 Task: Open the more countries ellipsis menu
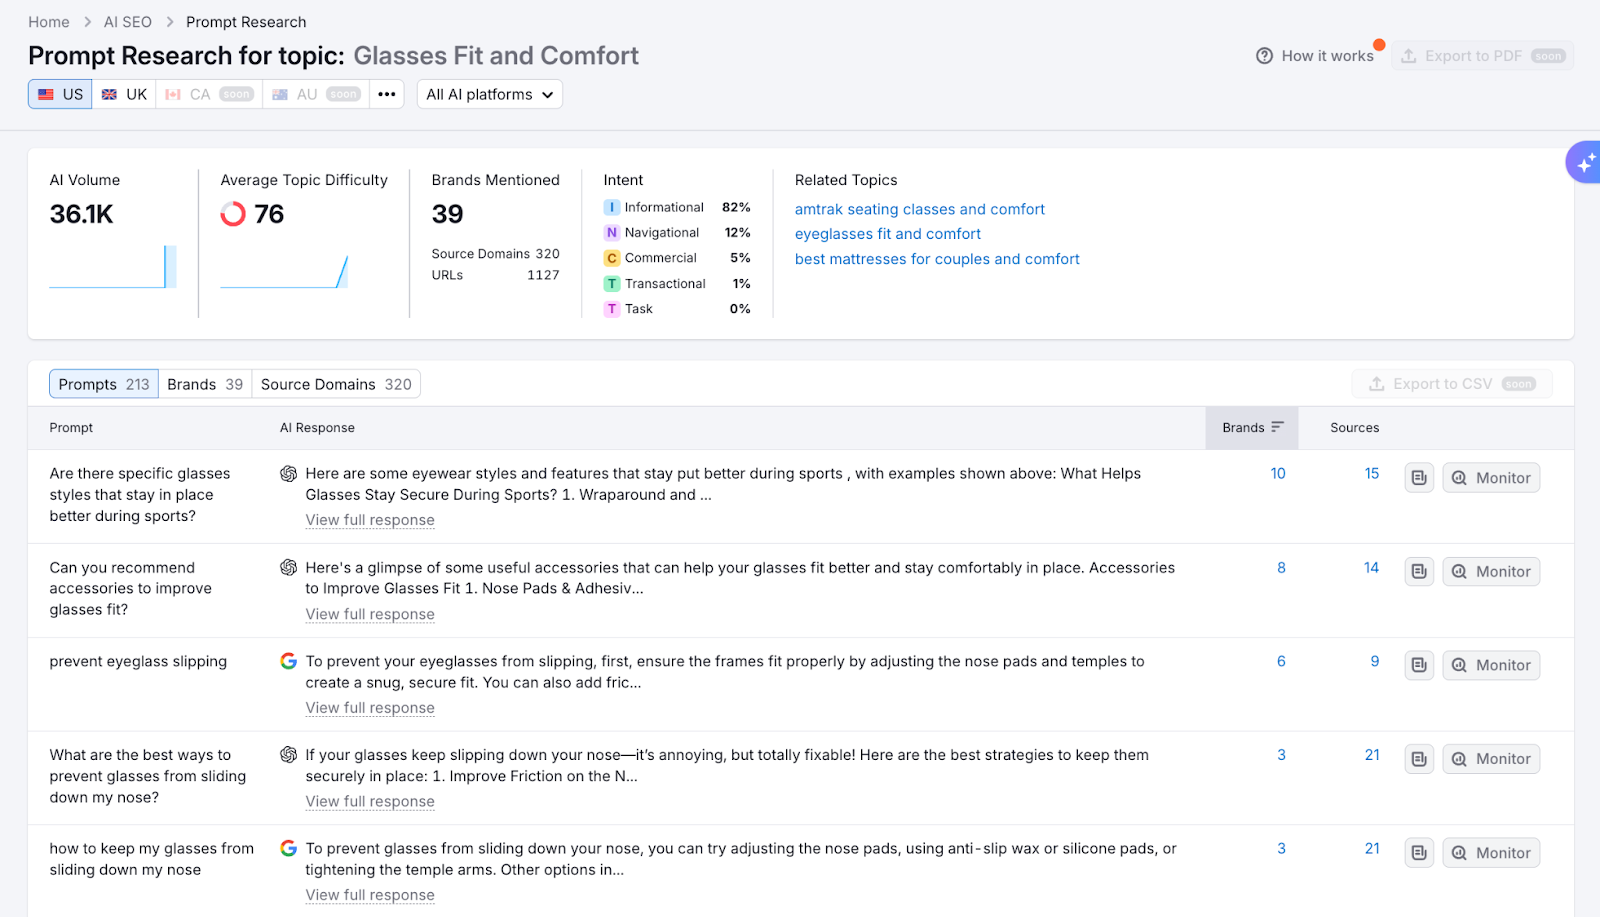click(387, 94)
